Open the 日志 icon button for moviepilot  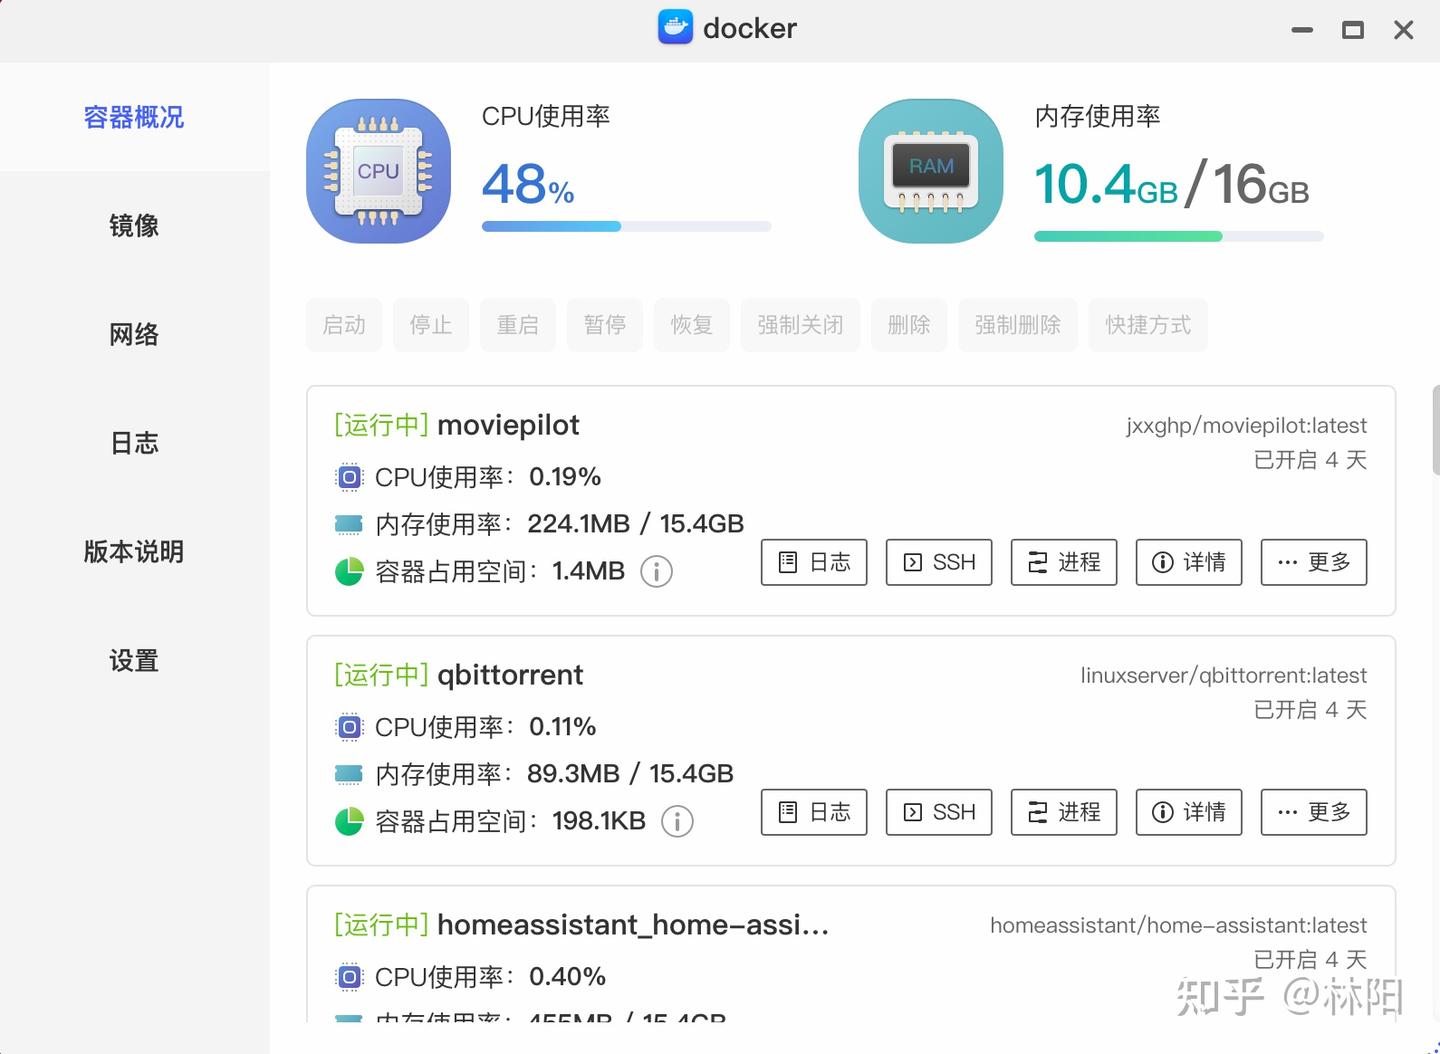coord(813,562)
